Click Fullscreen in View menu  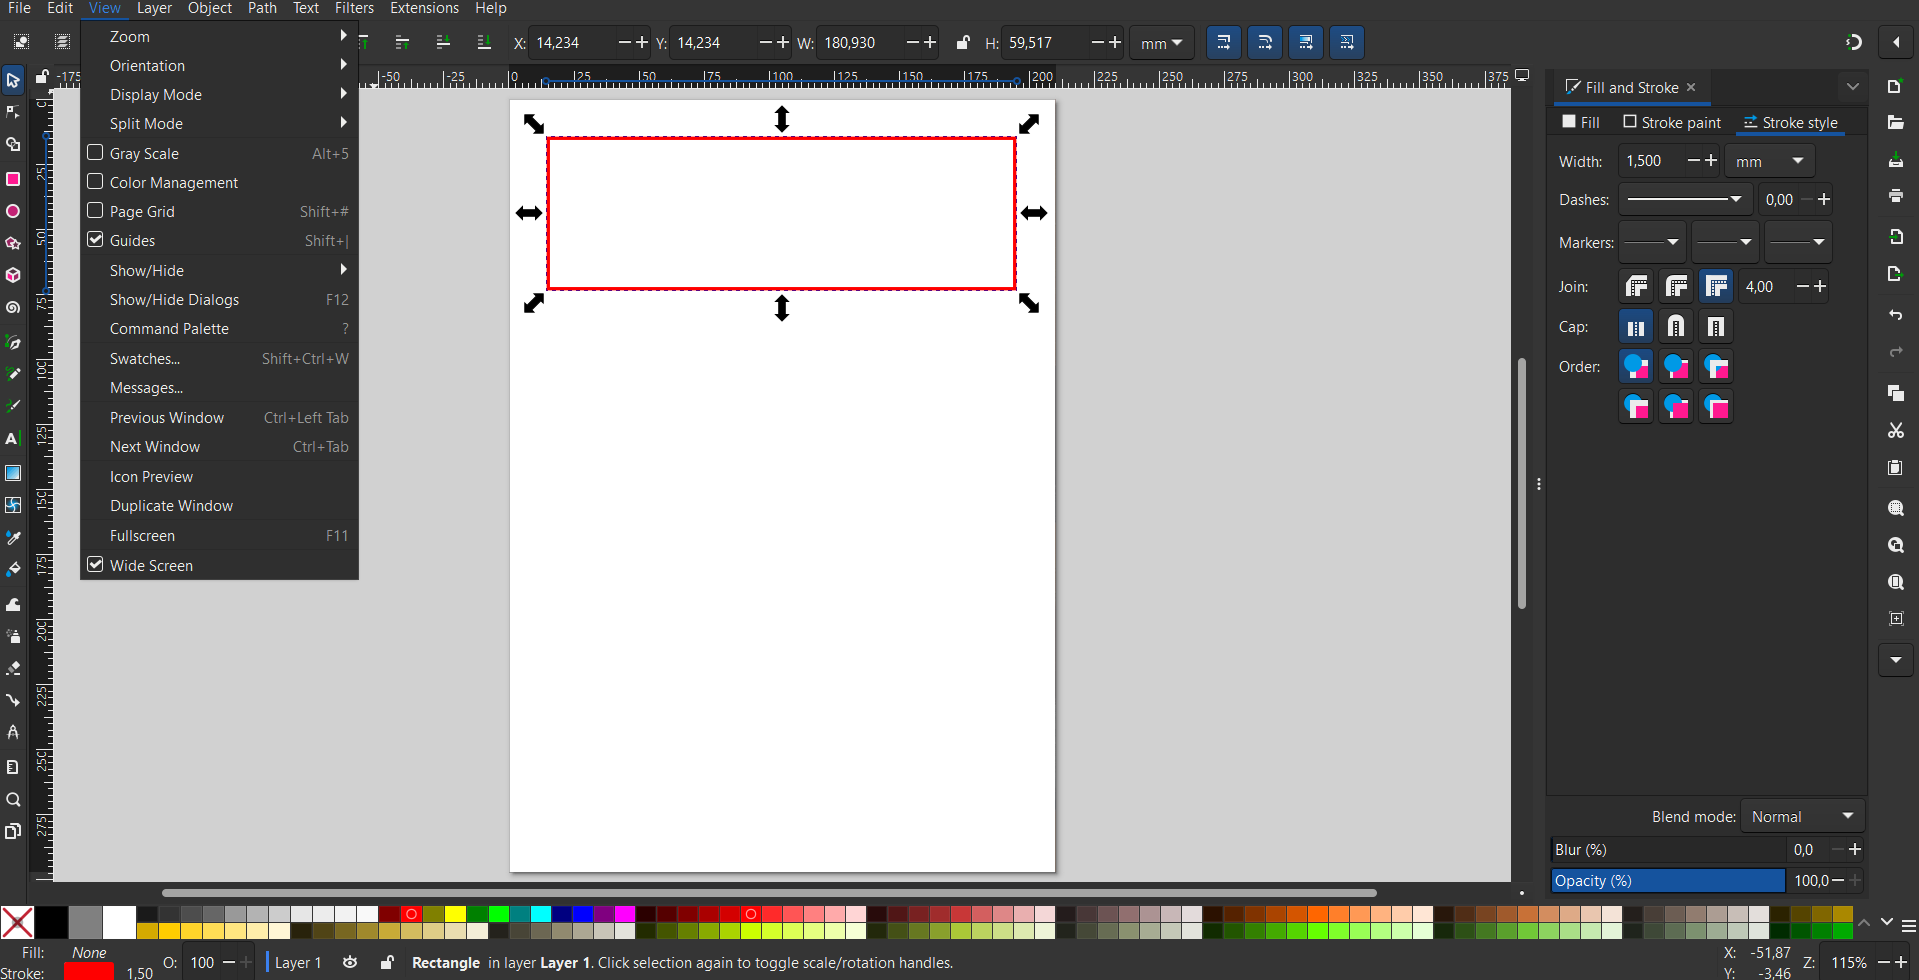click(x=143, y=536)
